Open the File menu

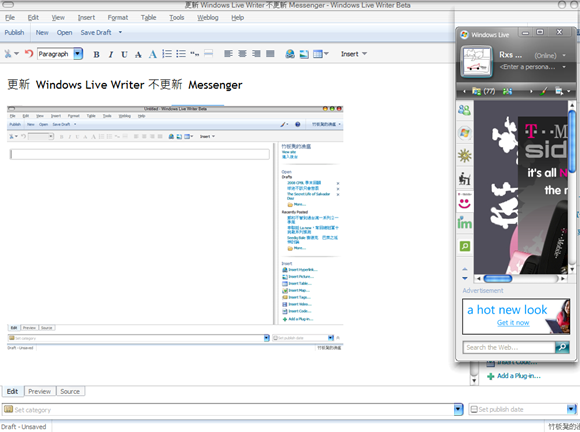(10, 17)
